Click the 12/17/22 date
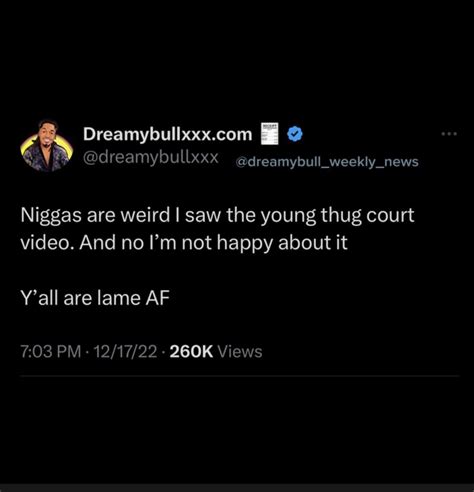The image size is (474, 492). pyautogui.click(x=125, y=352)
